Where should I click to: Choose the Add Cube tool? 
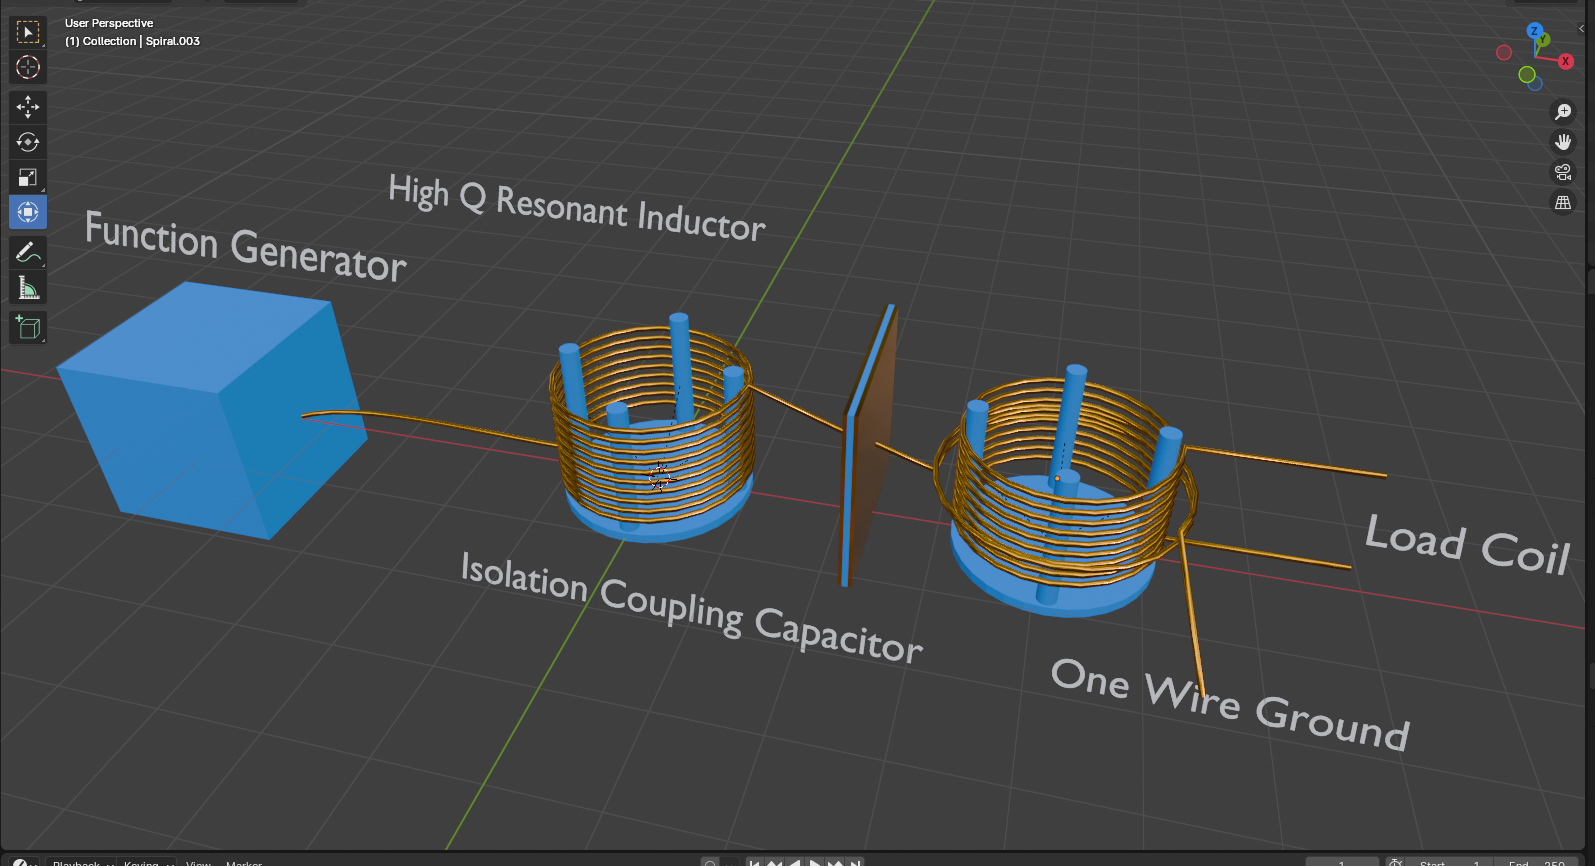point(28,327)
